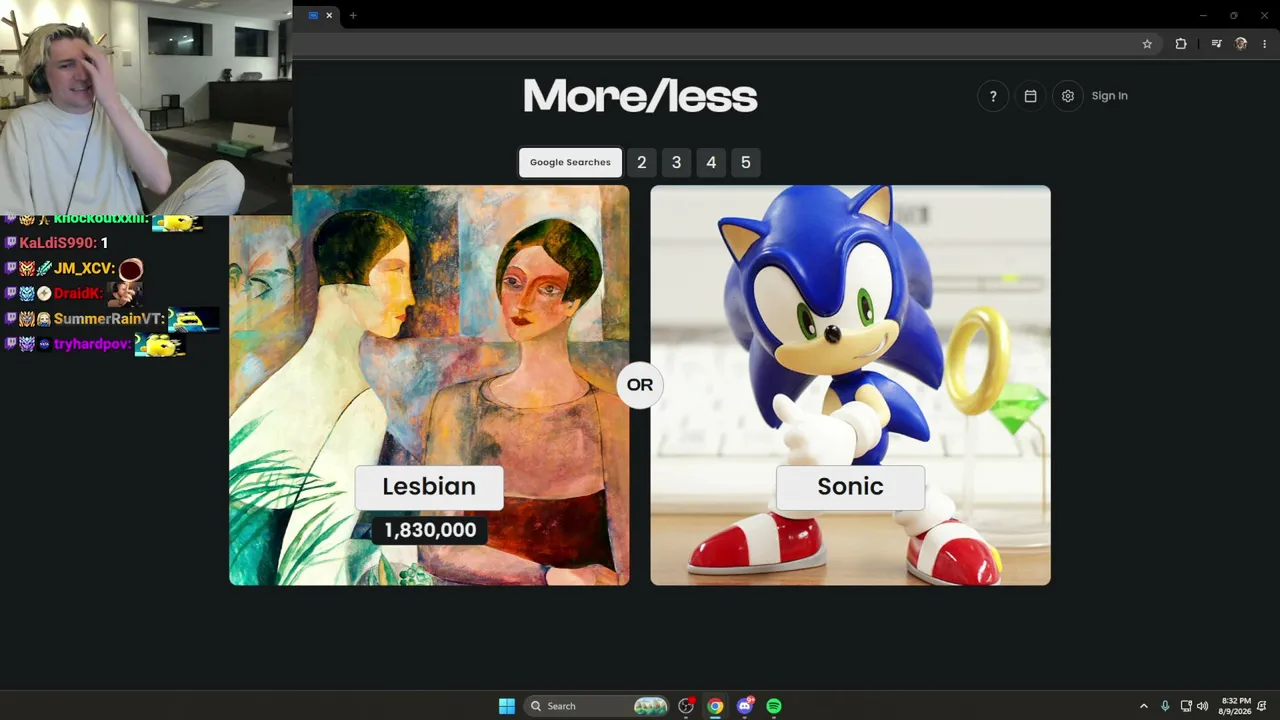Close the current browser tab
Viewport: 1280px width, 720px height.
point(329,15)
